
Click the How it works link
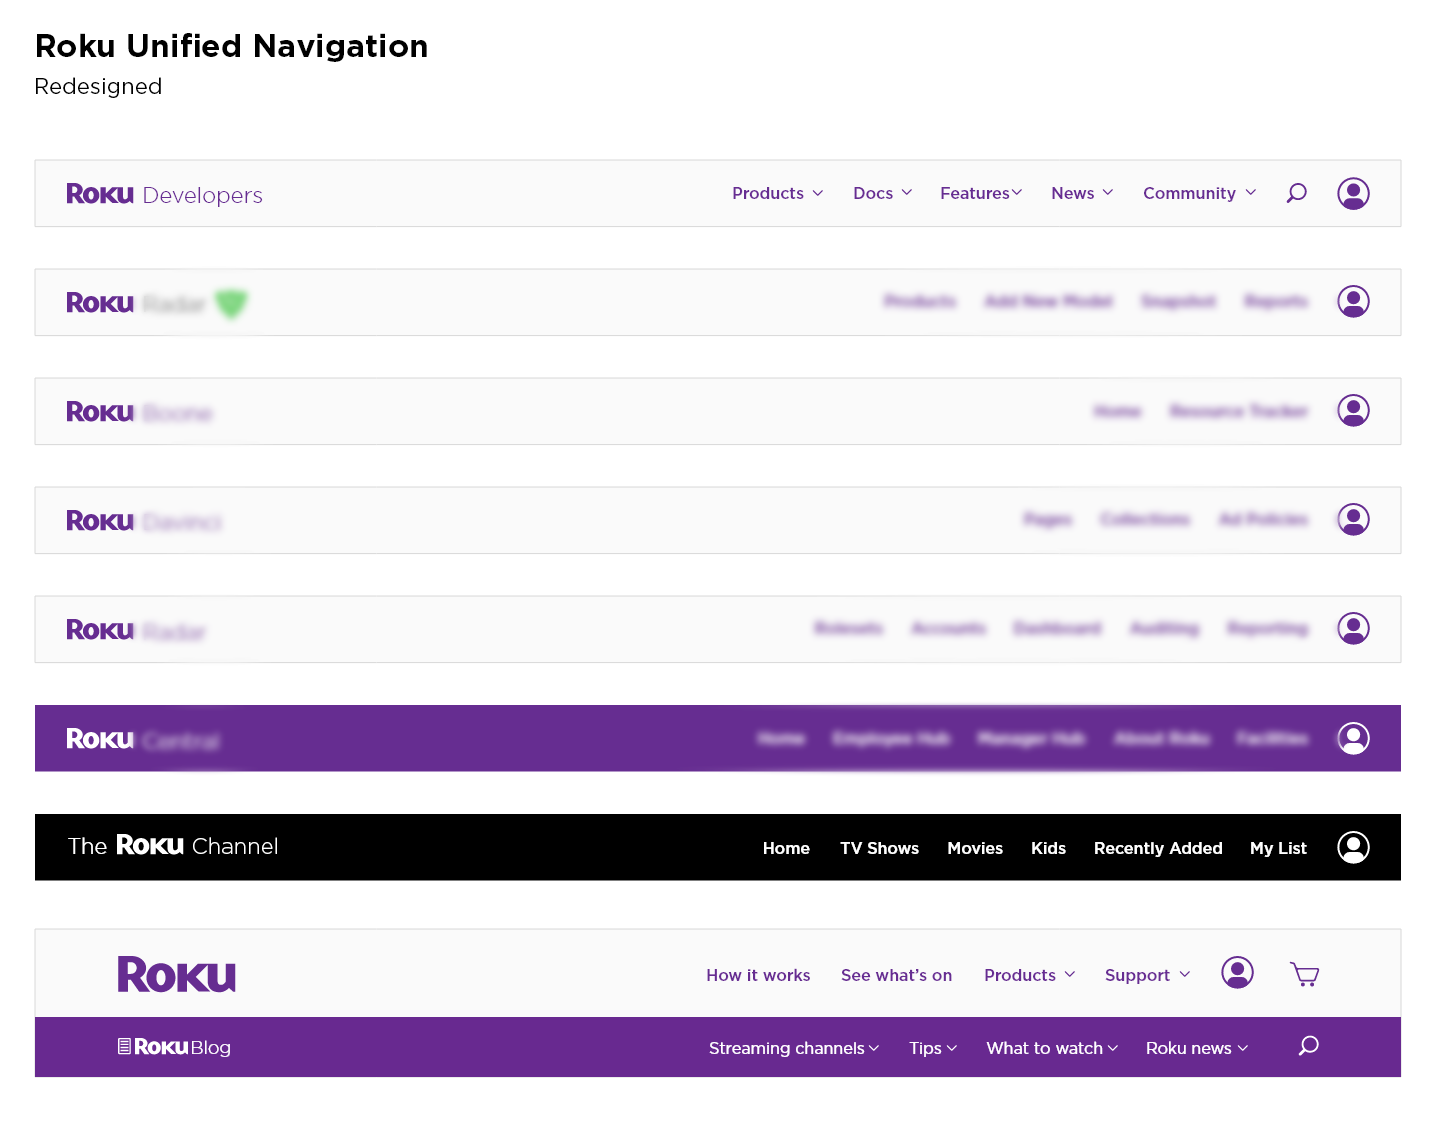(x=758, y=975)
